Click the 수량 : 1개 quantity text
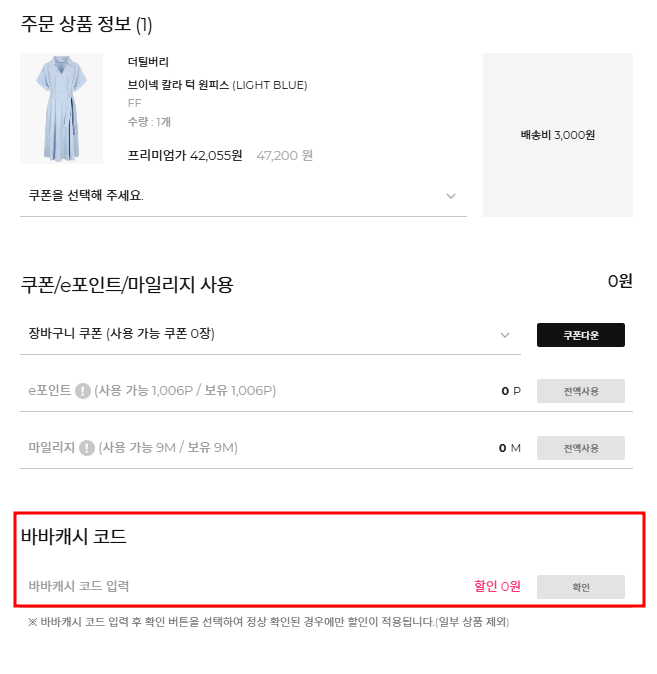The image size is (657, 674). [x=150, y=122]
